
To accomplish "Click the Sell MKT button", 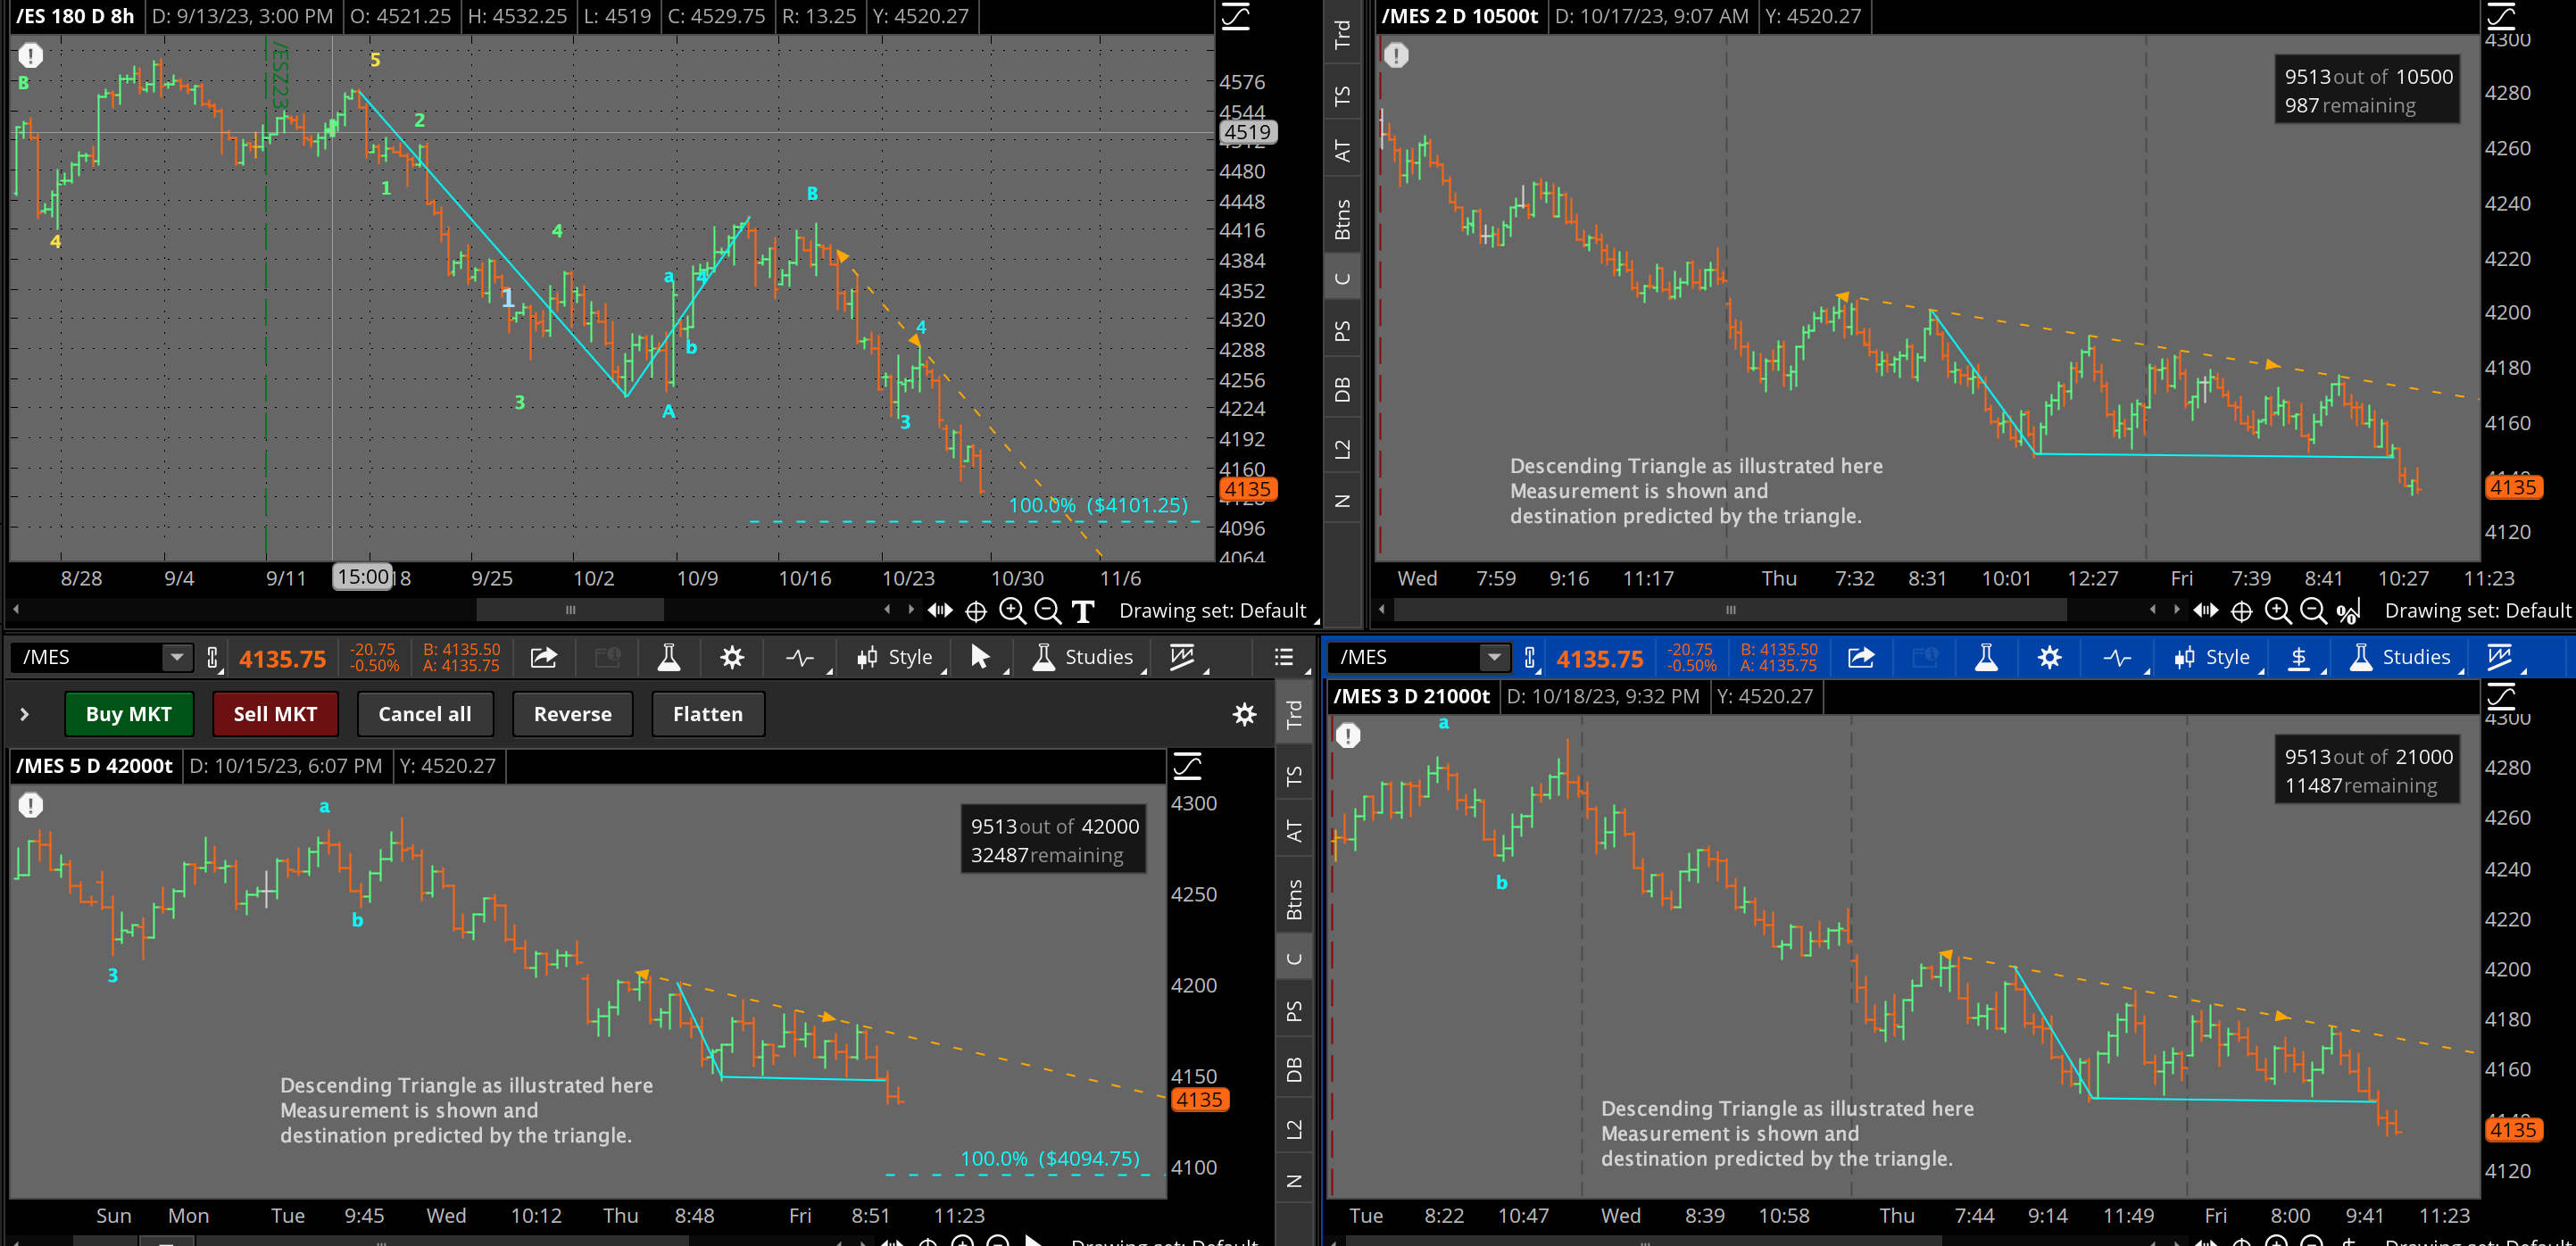I will 275,714.
